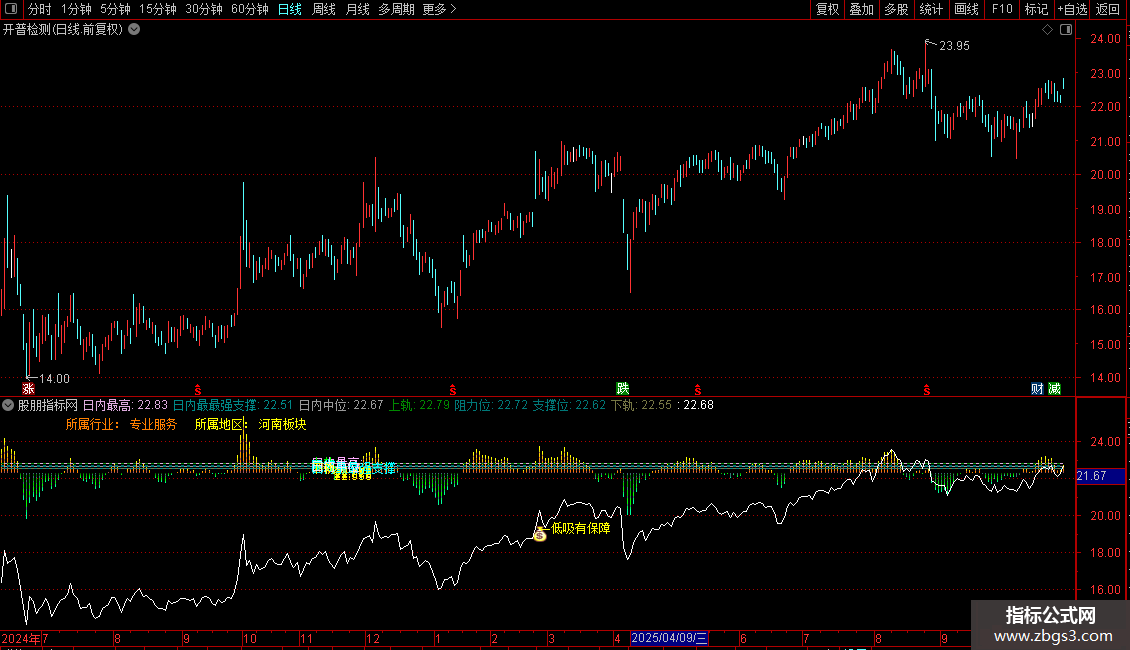Click the 2024年 label on time axis

click(20, 638)
